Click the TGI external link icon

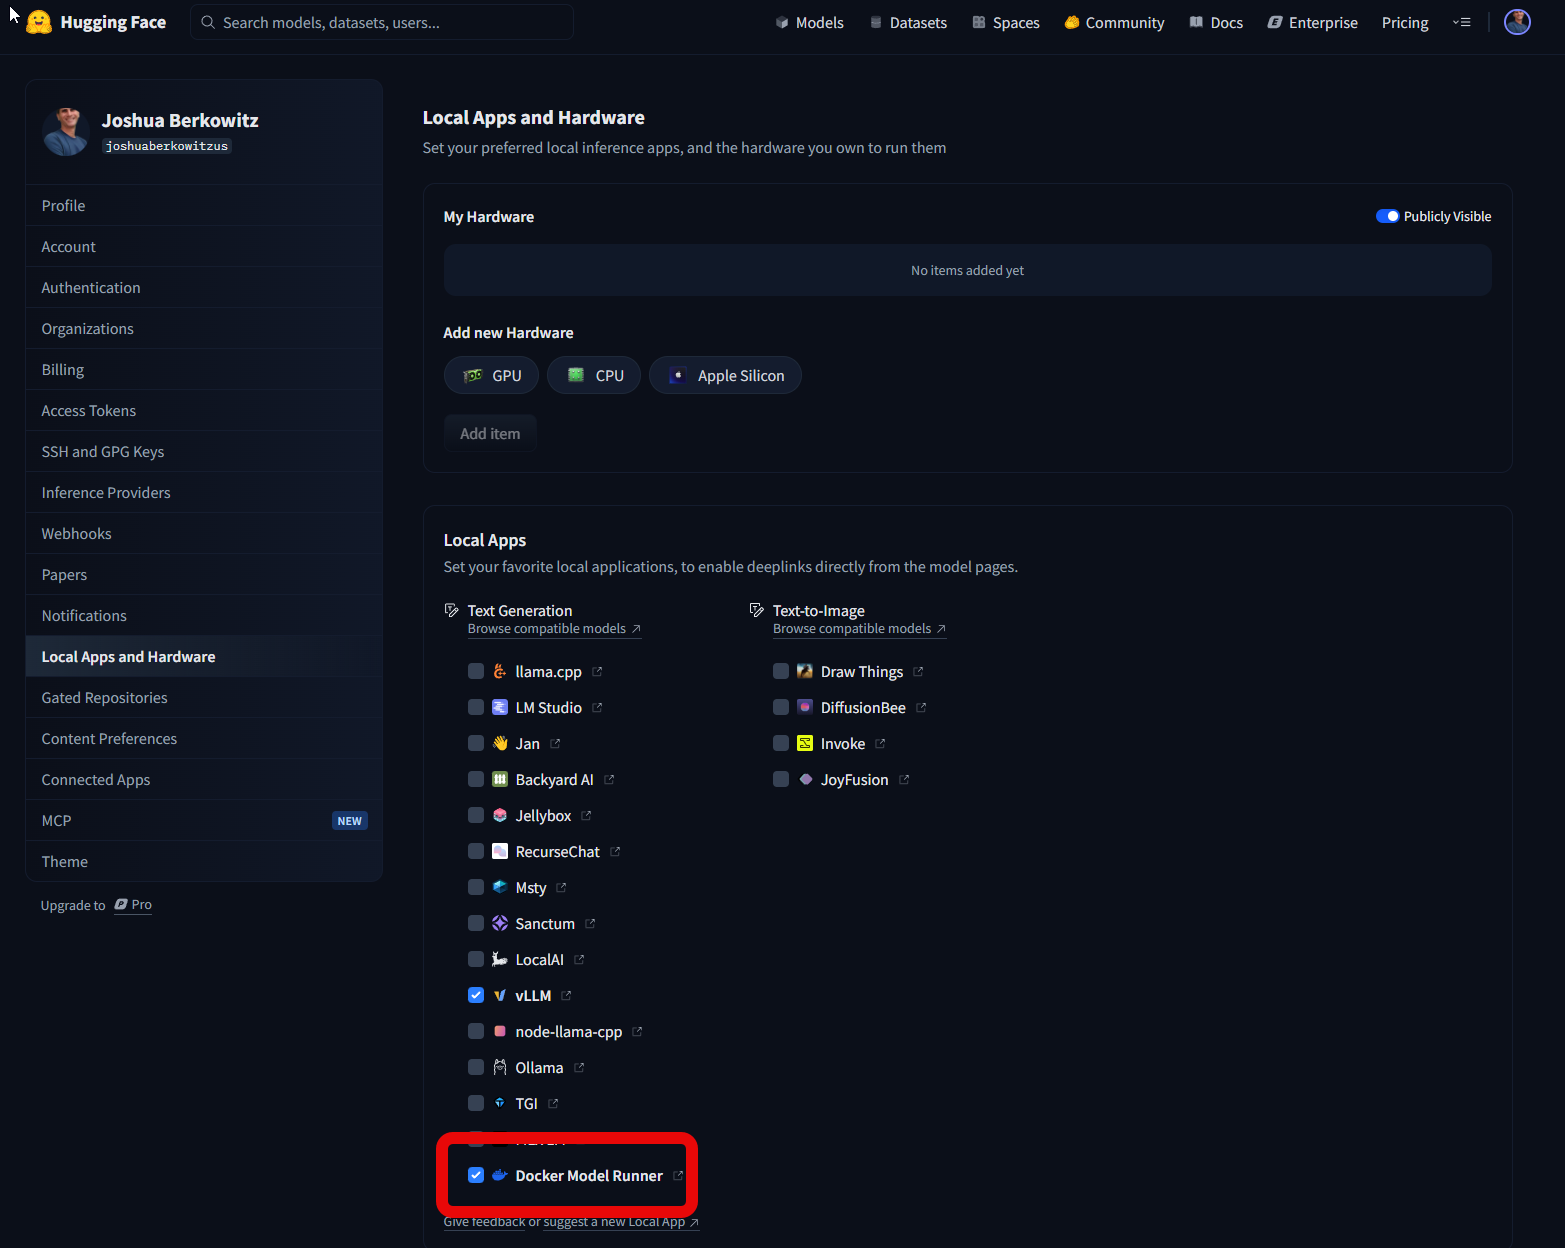point(553,1104)
